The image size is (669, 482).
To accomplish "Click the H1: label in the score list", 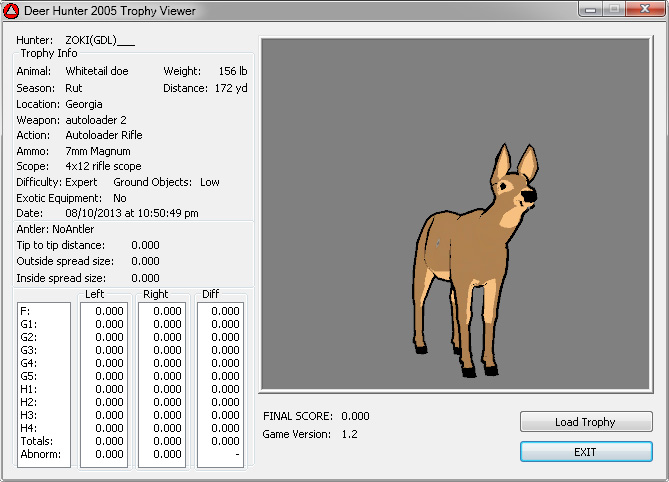I will 28,389.
